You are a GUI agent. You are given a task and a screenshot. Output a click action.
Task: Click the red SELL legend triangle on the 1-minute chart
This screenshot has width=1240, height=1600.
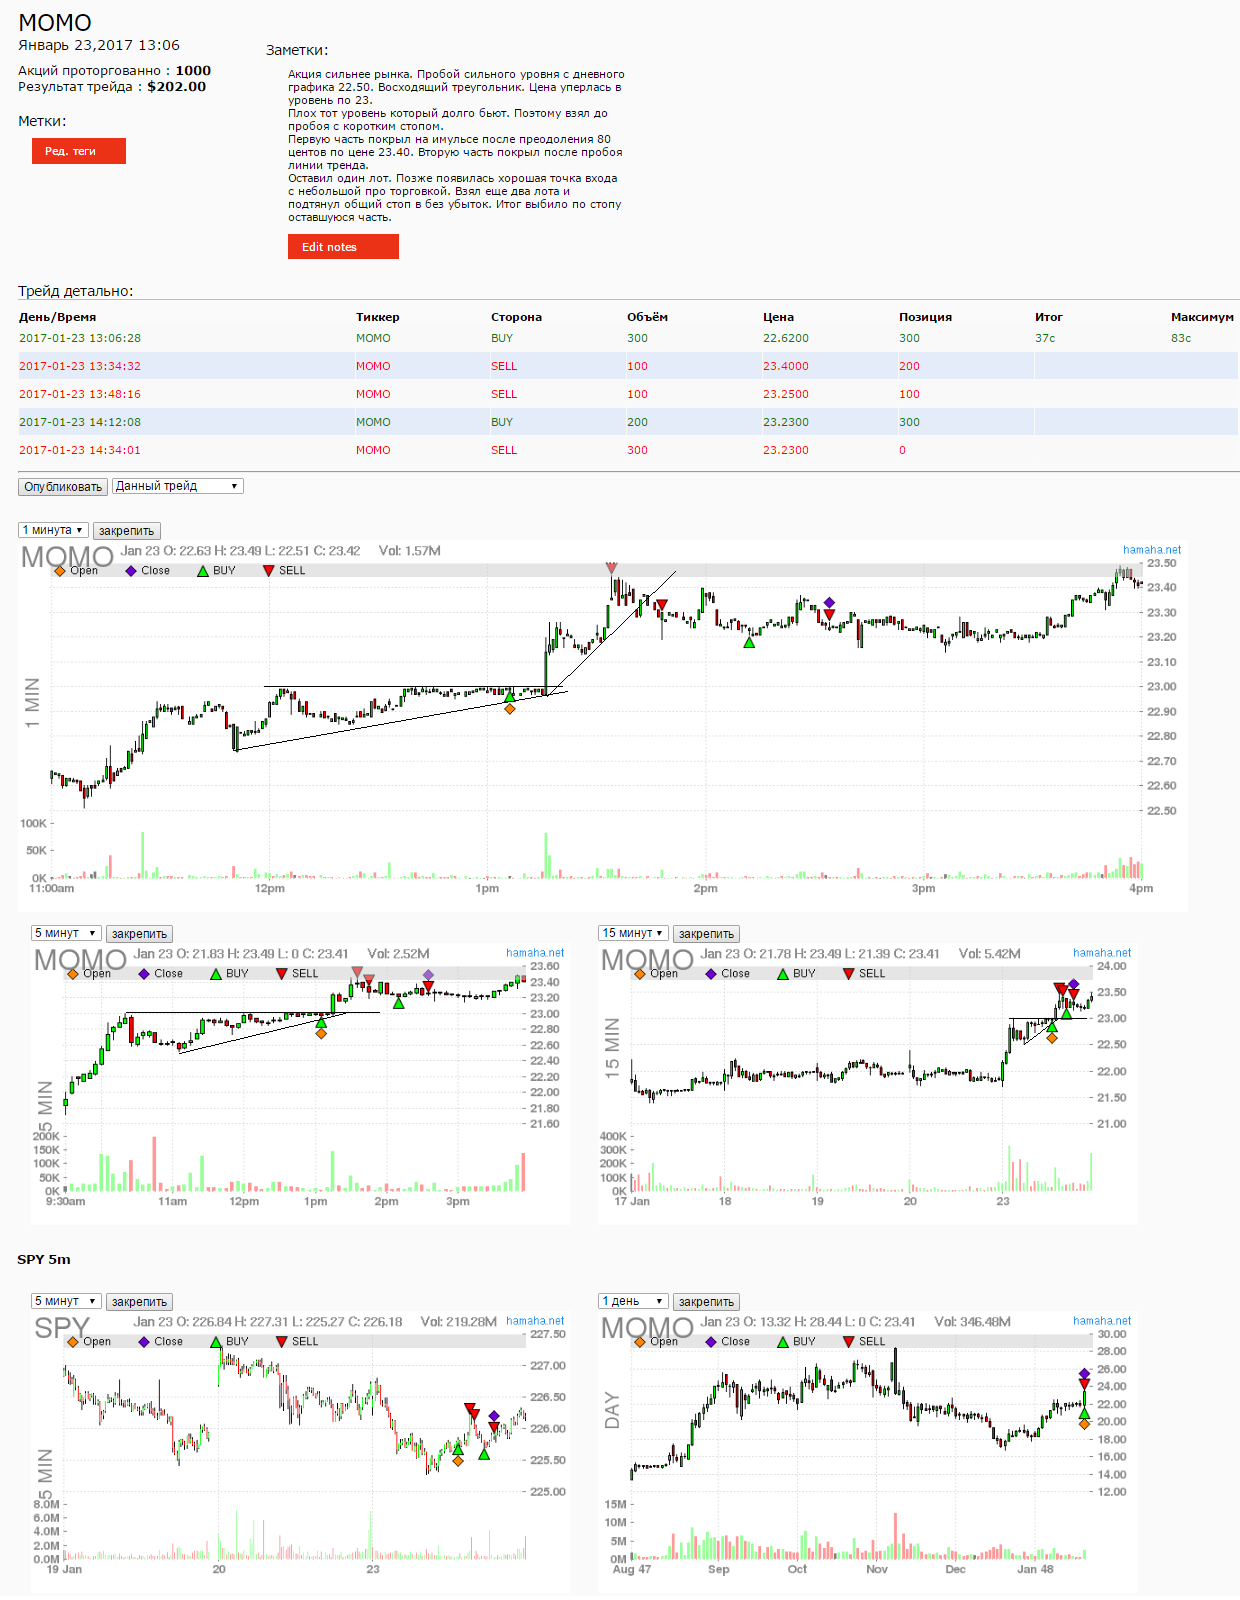tap(268, 571)
